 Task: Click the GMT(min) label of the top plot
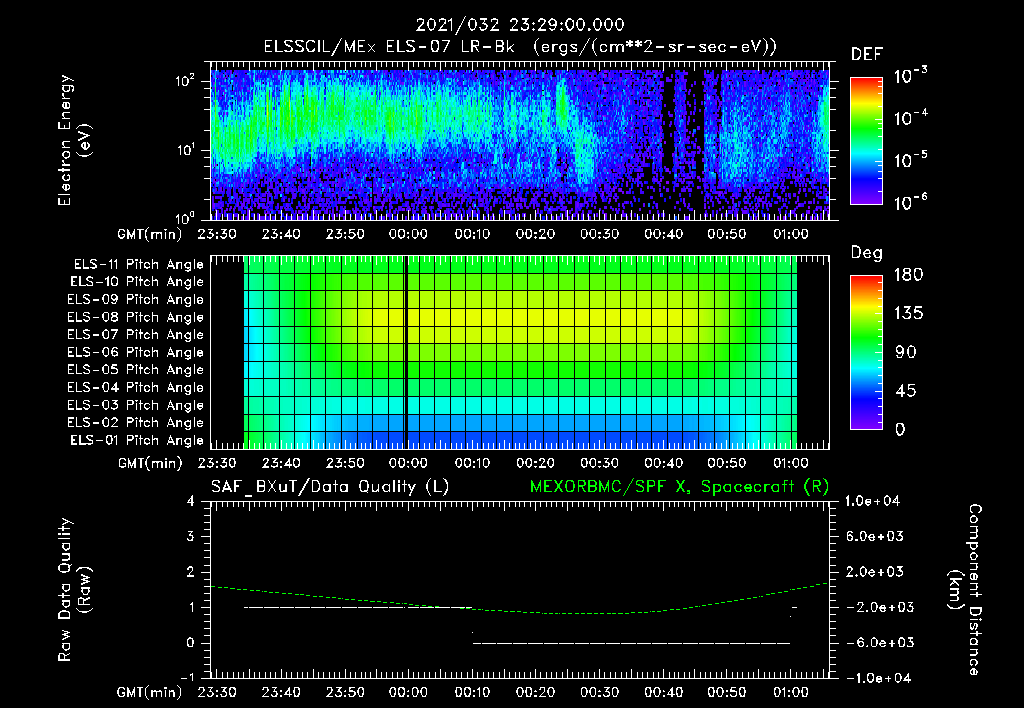pos(150,234)
